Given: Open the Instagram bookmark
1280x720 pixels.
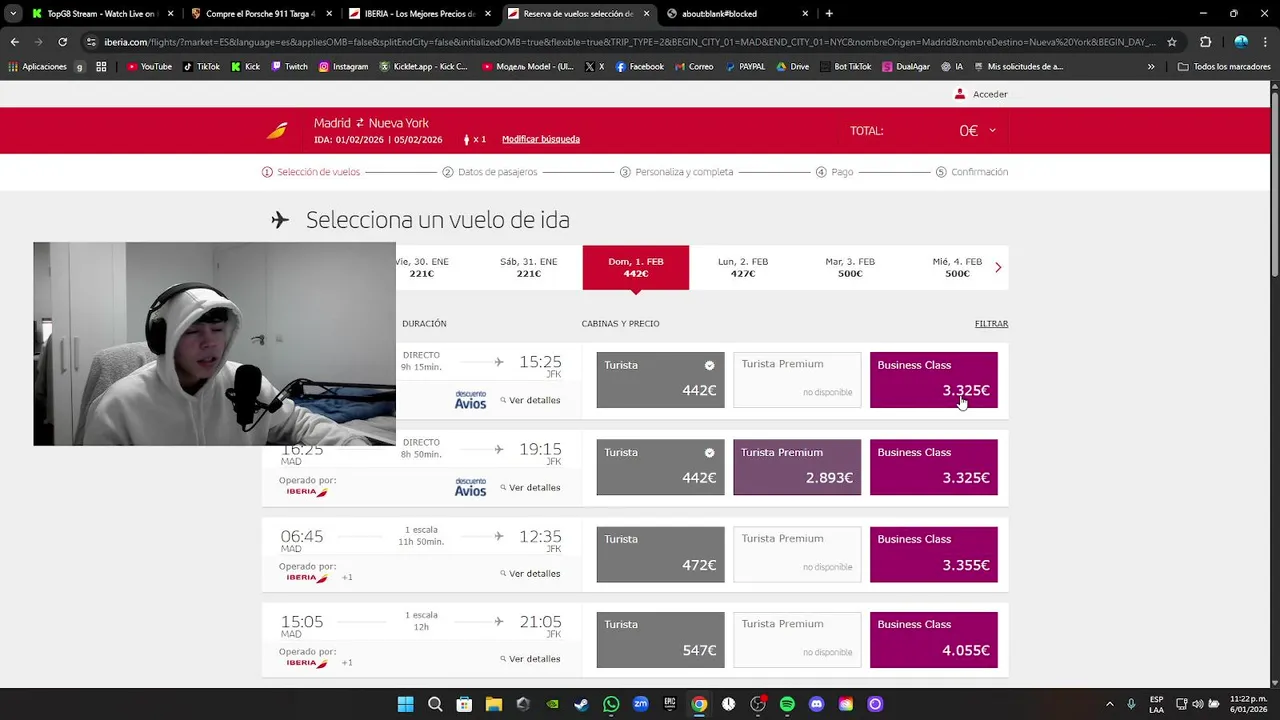Looking at the screenshot, I should click(x=343, y=67).
